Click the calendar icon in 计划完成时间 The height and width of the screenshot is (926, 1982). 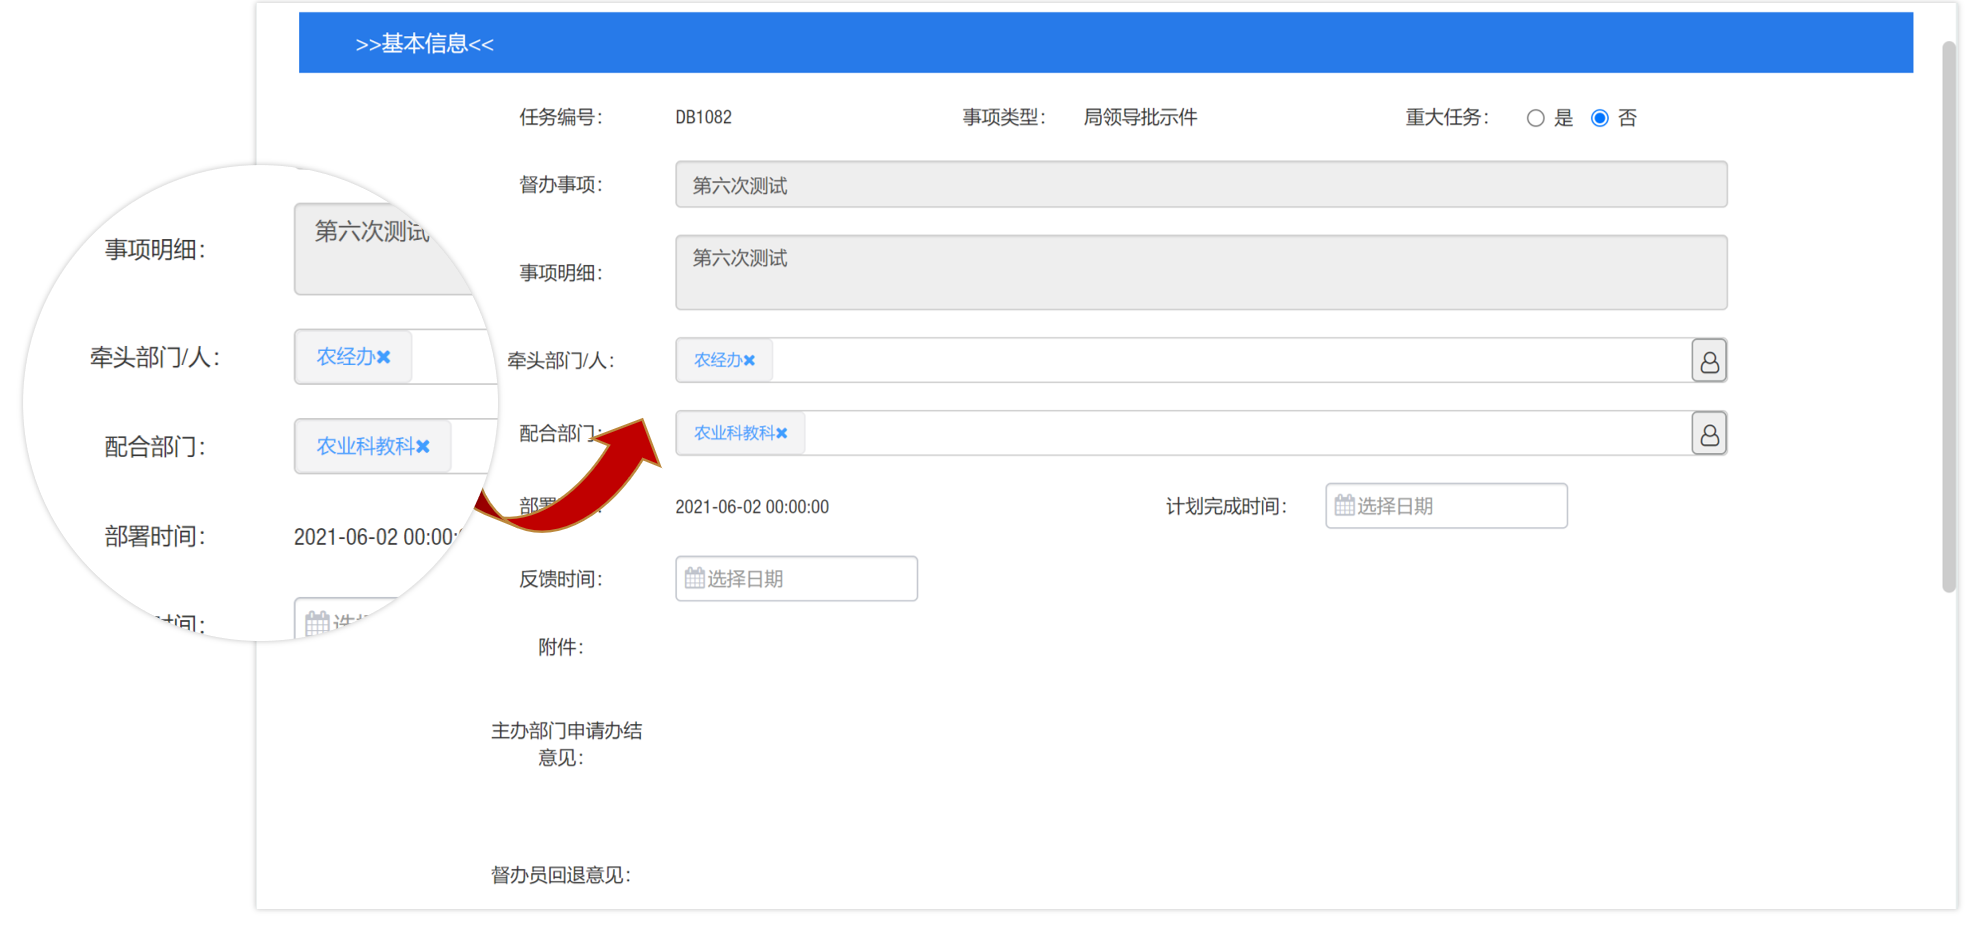[x=1344, y=506]
